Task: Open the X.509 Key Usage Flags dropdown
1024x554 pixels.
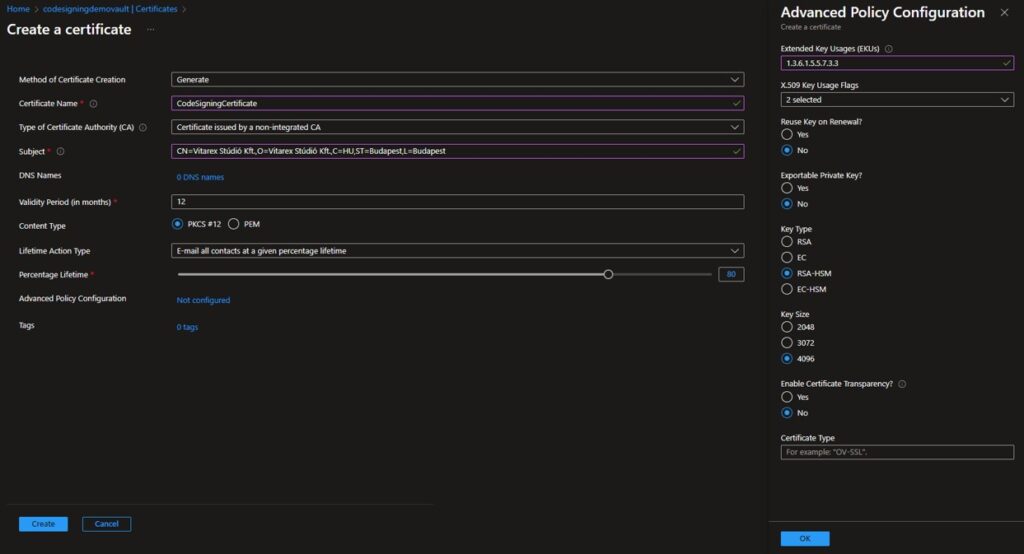Action: pos(897,100)
